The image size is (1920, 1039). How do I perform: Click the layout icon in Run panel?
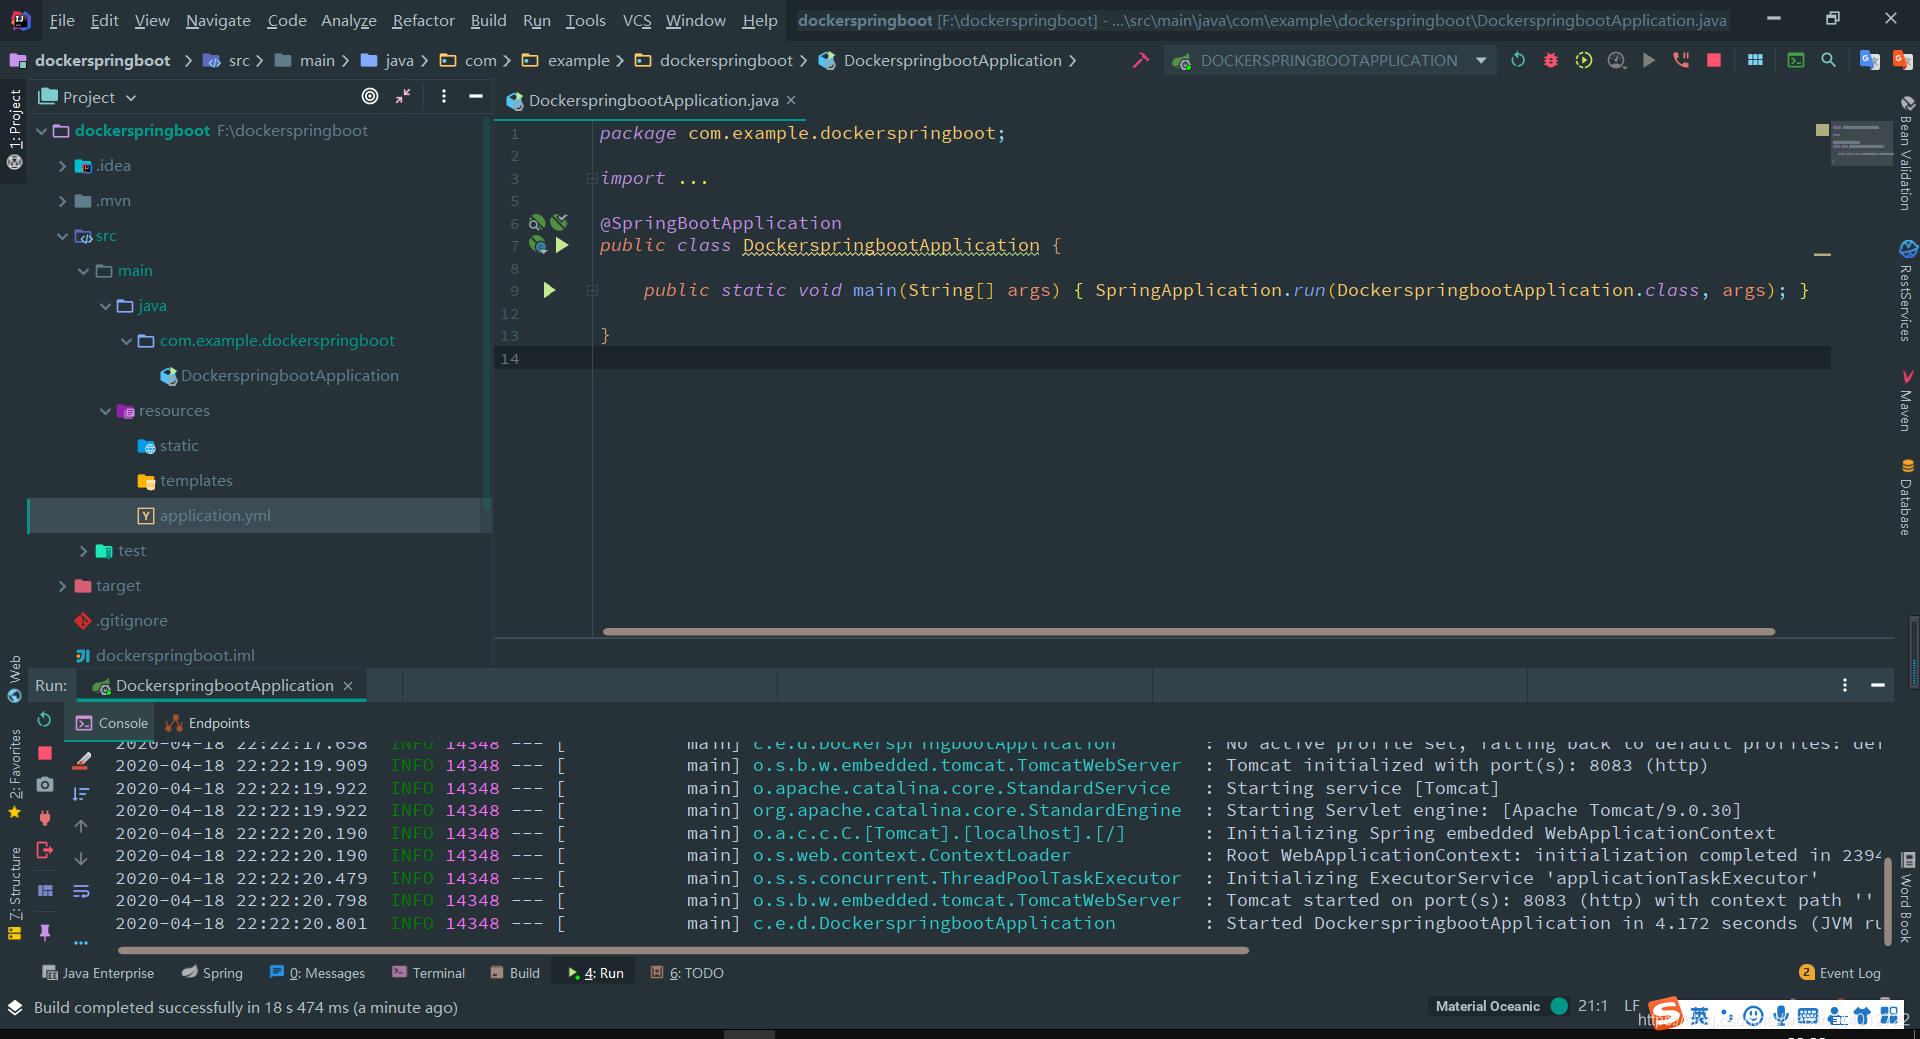[x=45, y=890]
